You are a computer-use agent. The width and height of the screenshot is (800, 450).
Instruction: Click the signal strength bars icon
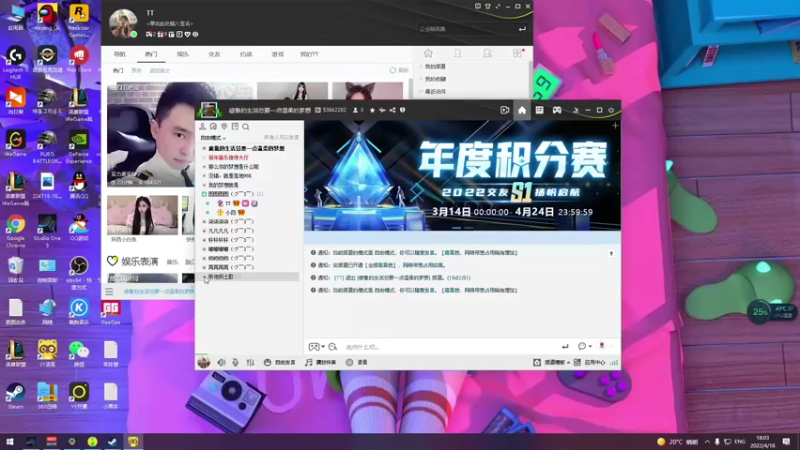pos(614,362)
